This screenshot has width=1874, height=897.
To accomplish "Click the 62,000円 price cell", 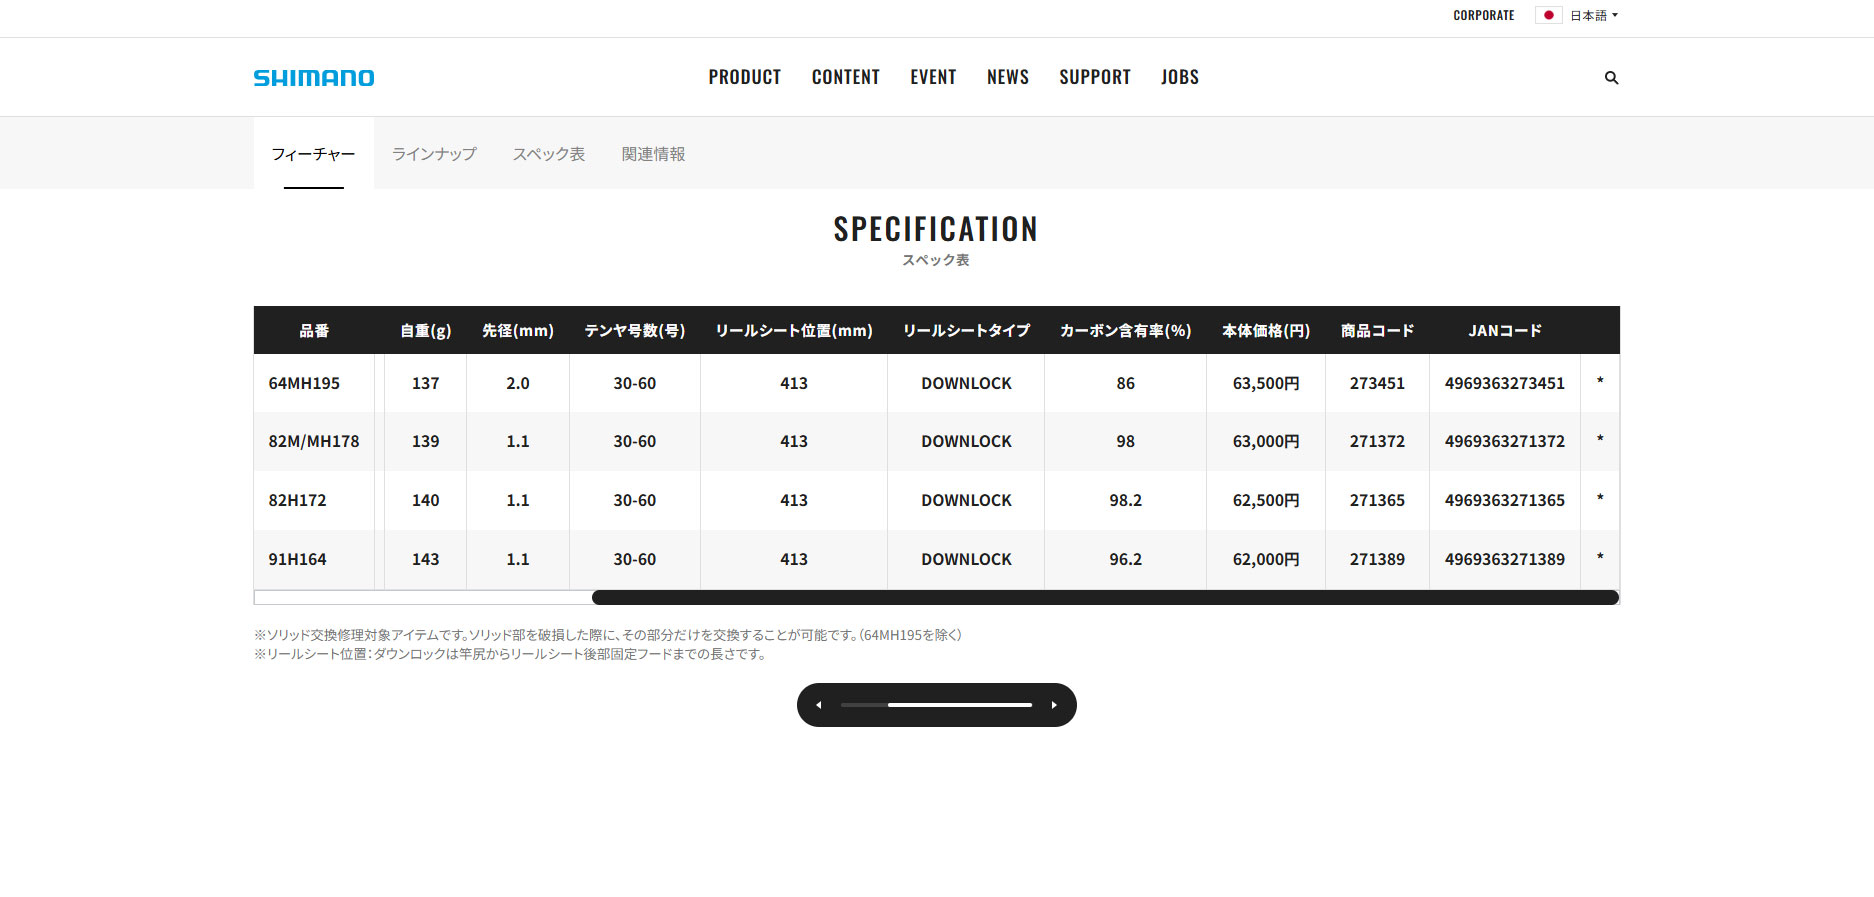I will pyautogui.click(x=1266, y=559).
